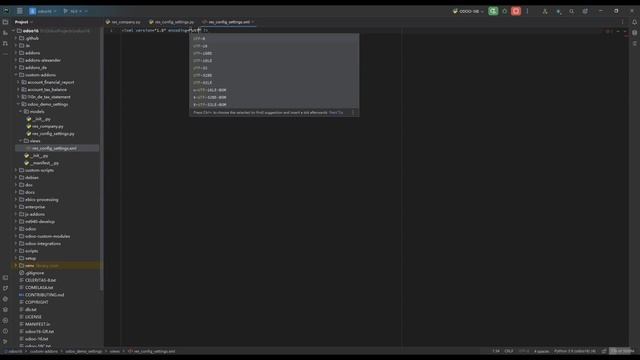
Task: Click the custom-addons breadcrumb in navigation bar
Action: [44, 351]
